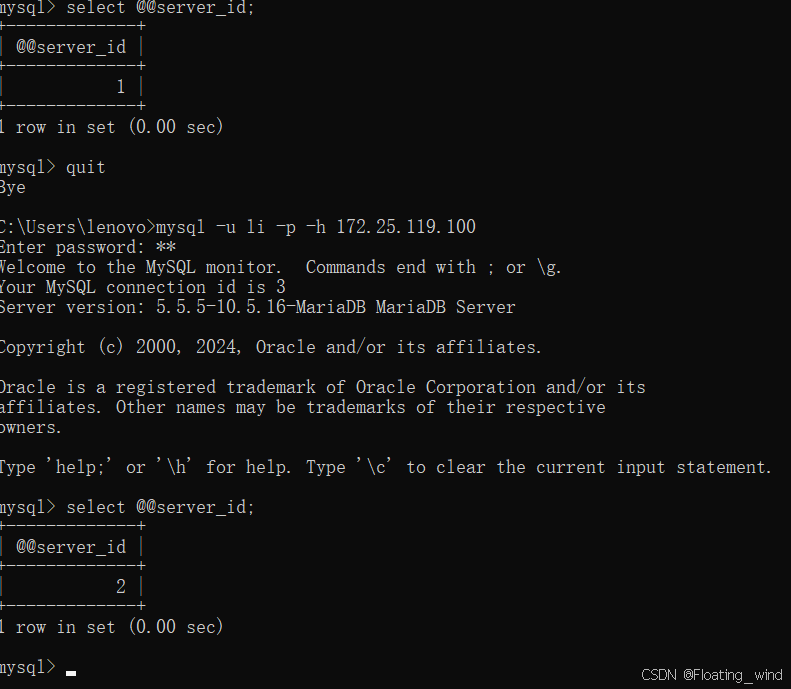Click the Bye output line

[13, 187]
